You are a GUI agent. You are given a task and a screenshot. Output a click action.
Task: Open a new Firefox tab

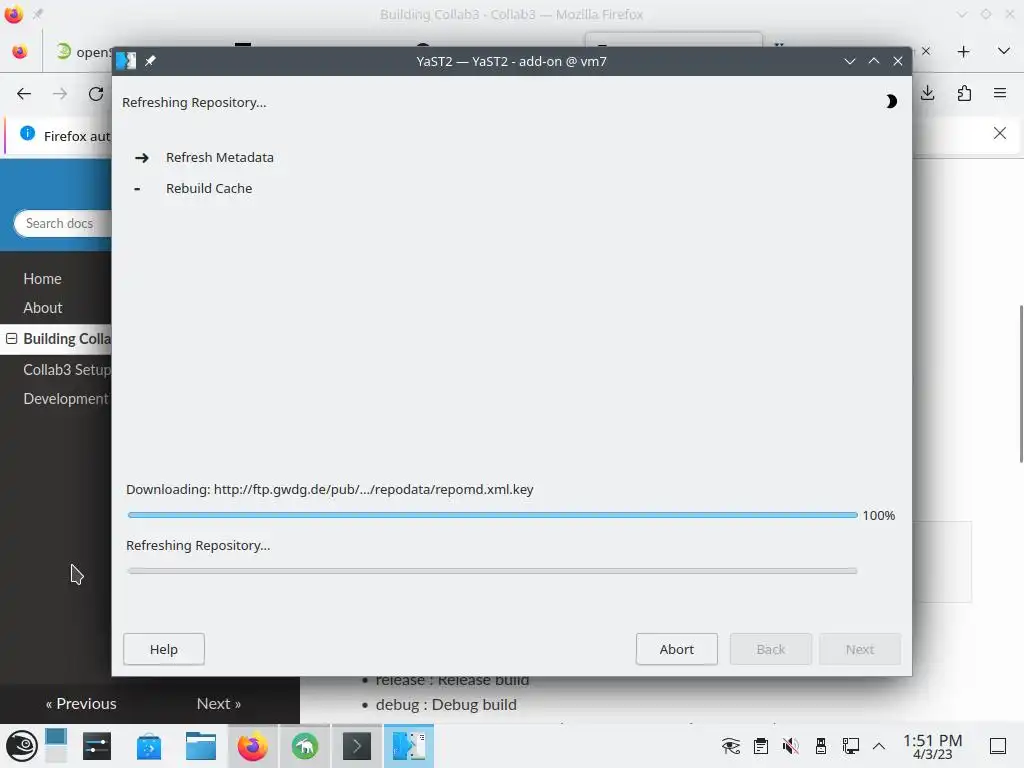(963, 52)
